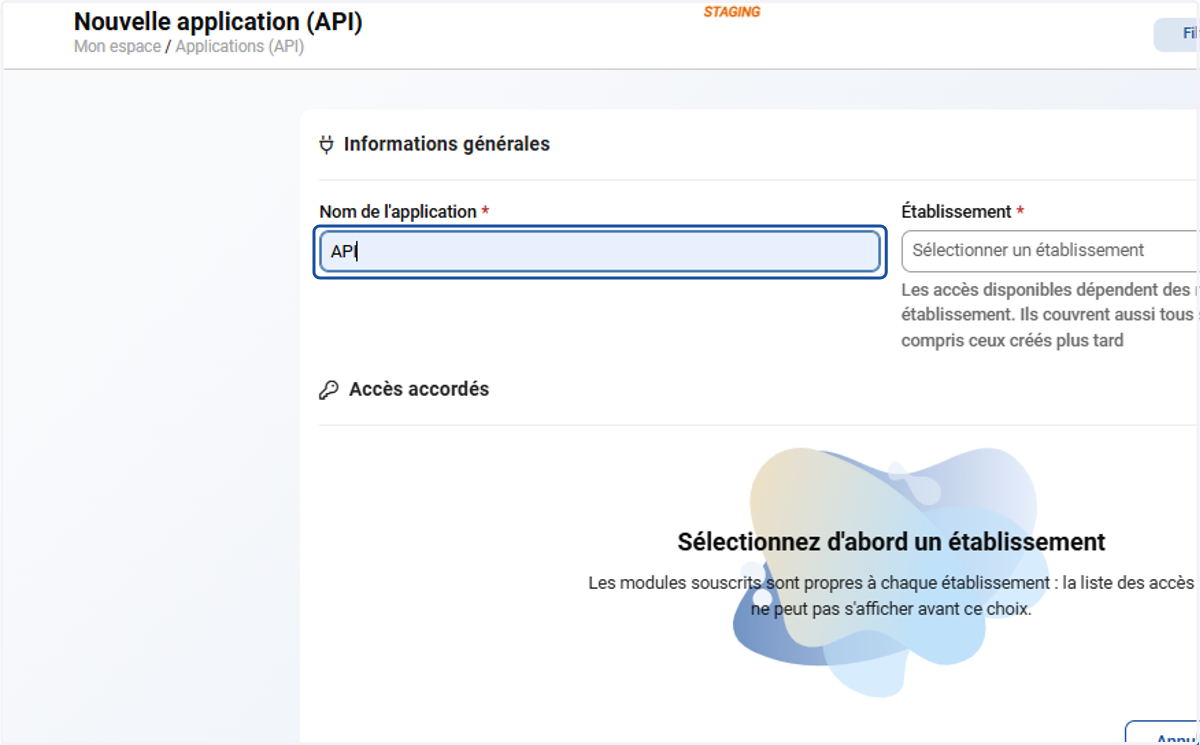Click the Accès accordés section heading
Image resolution: width=1200 pixels, height=745 pixels.
pyautogui.click(x=419, y=389)
